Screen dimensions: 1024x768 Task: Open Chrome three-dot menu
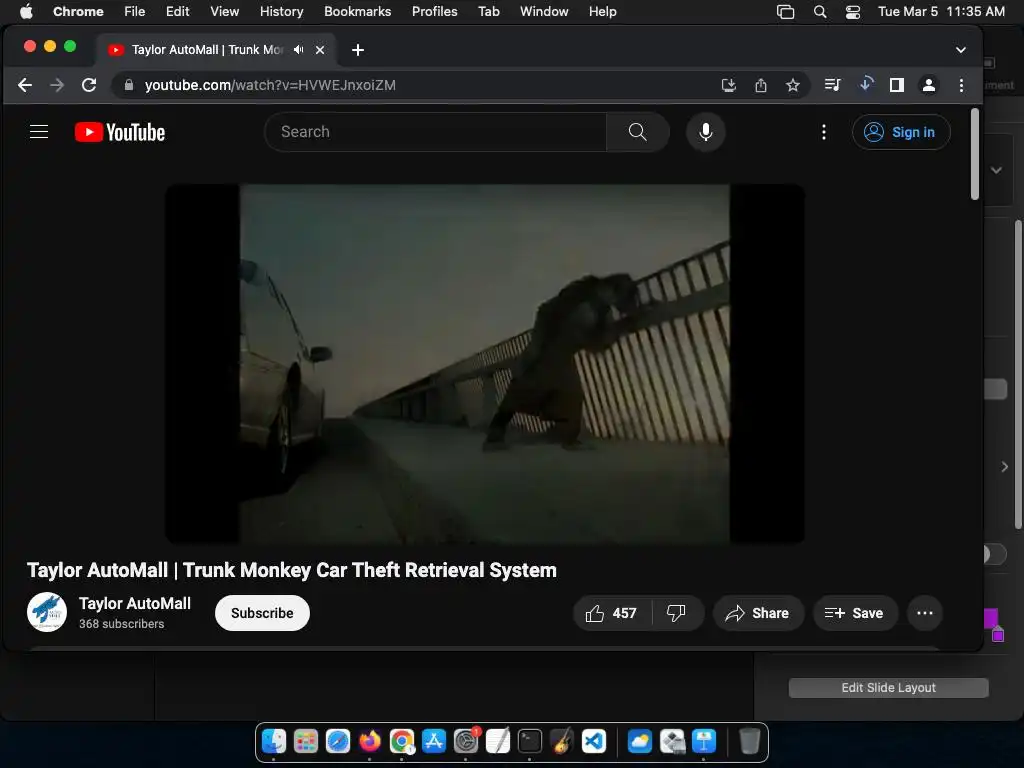(x=961, y=85)
